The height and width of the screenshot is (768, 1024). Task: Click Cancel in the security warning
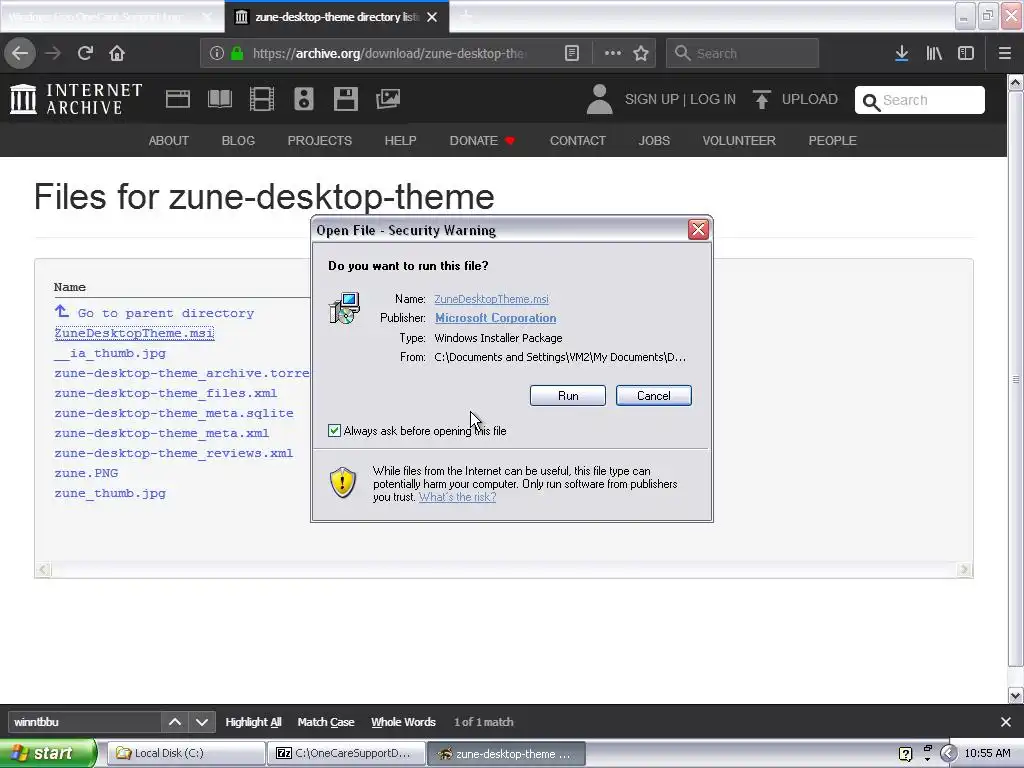(654, 396)
